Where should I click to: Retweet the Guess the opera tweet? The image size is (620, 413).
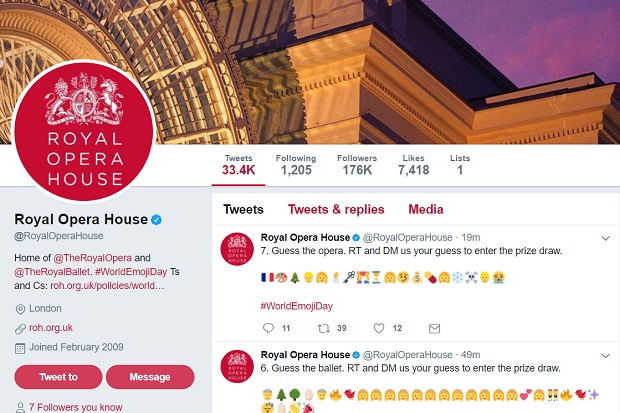click(x=324, y=328)
